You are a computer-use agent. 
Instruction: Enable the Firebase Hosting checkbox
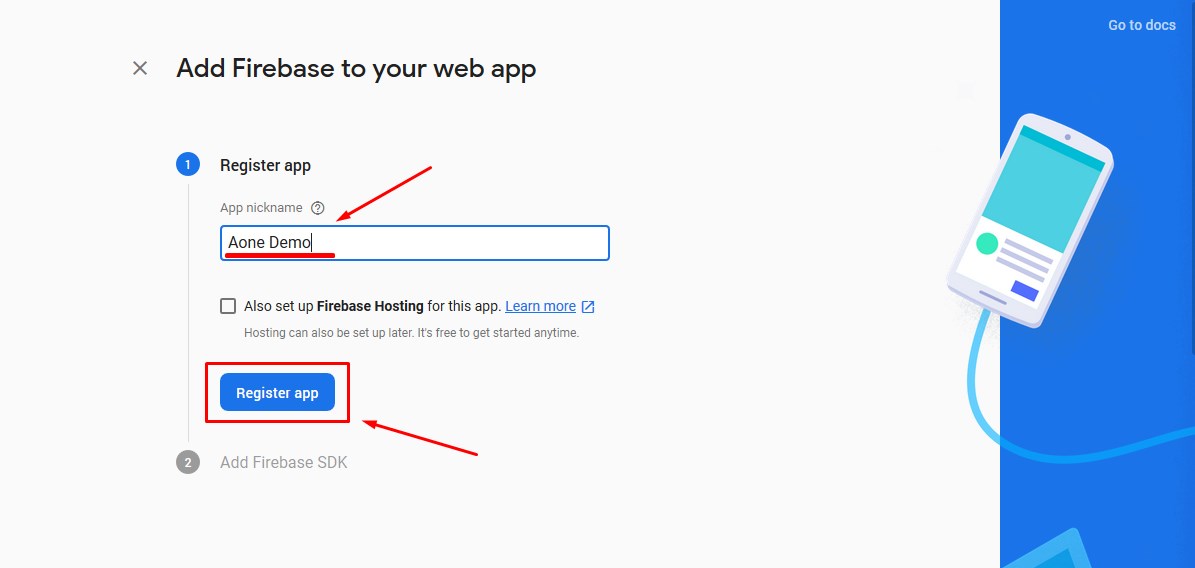coord(228,306)
